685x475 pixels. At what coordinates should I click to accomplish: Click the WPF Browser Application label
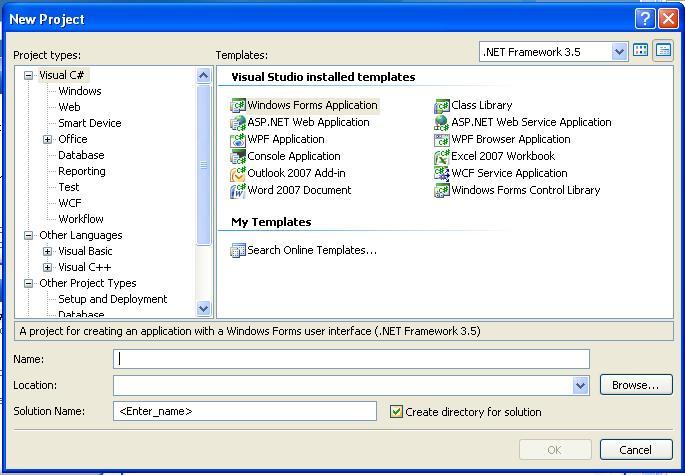click(511, 139)
